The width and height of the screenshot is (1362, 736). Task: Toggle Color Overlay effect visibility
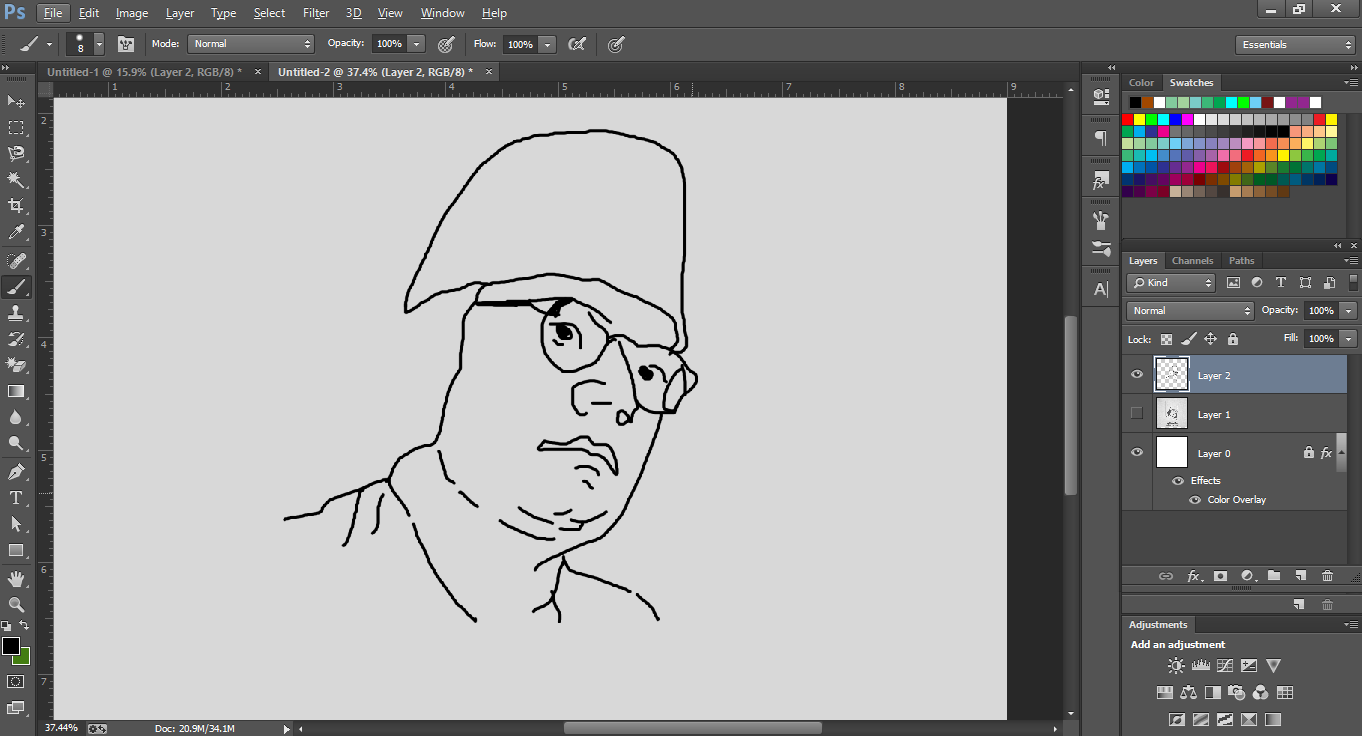click(1195, 500)
